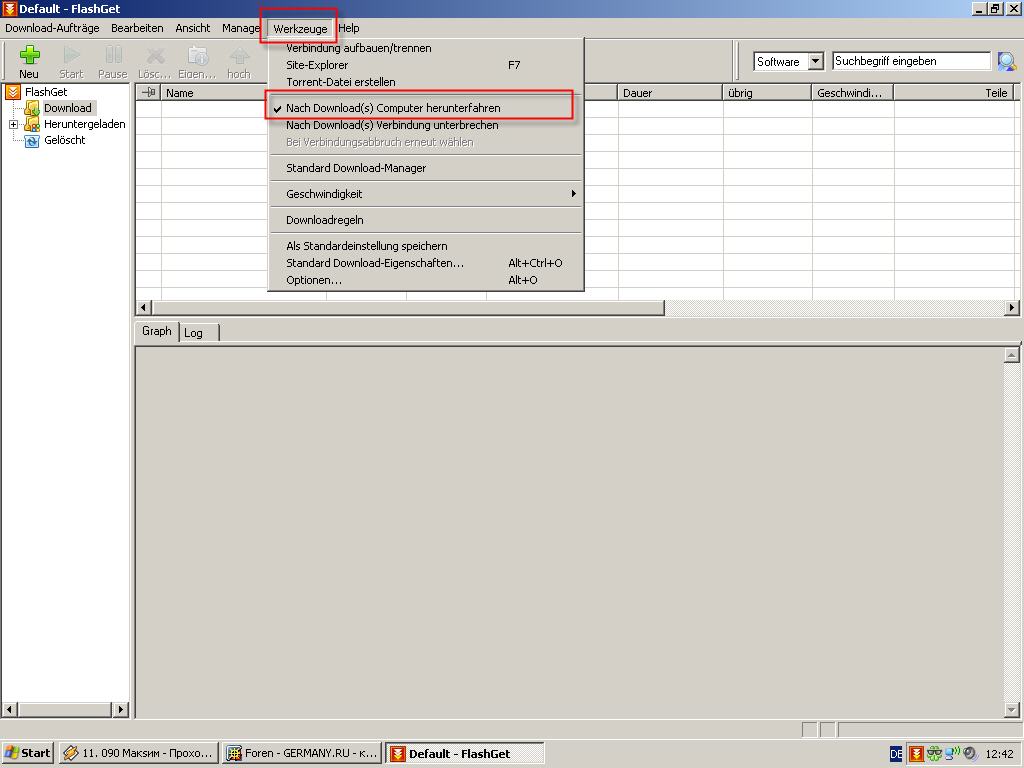Image resolution: width=1024 pixels, height=768 pixels.
Task: Click the network connection tray icon
Action: [952, 754]
